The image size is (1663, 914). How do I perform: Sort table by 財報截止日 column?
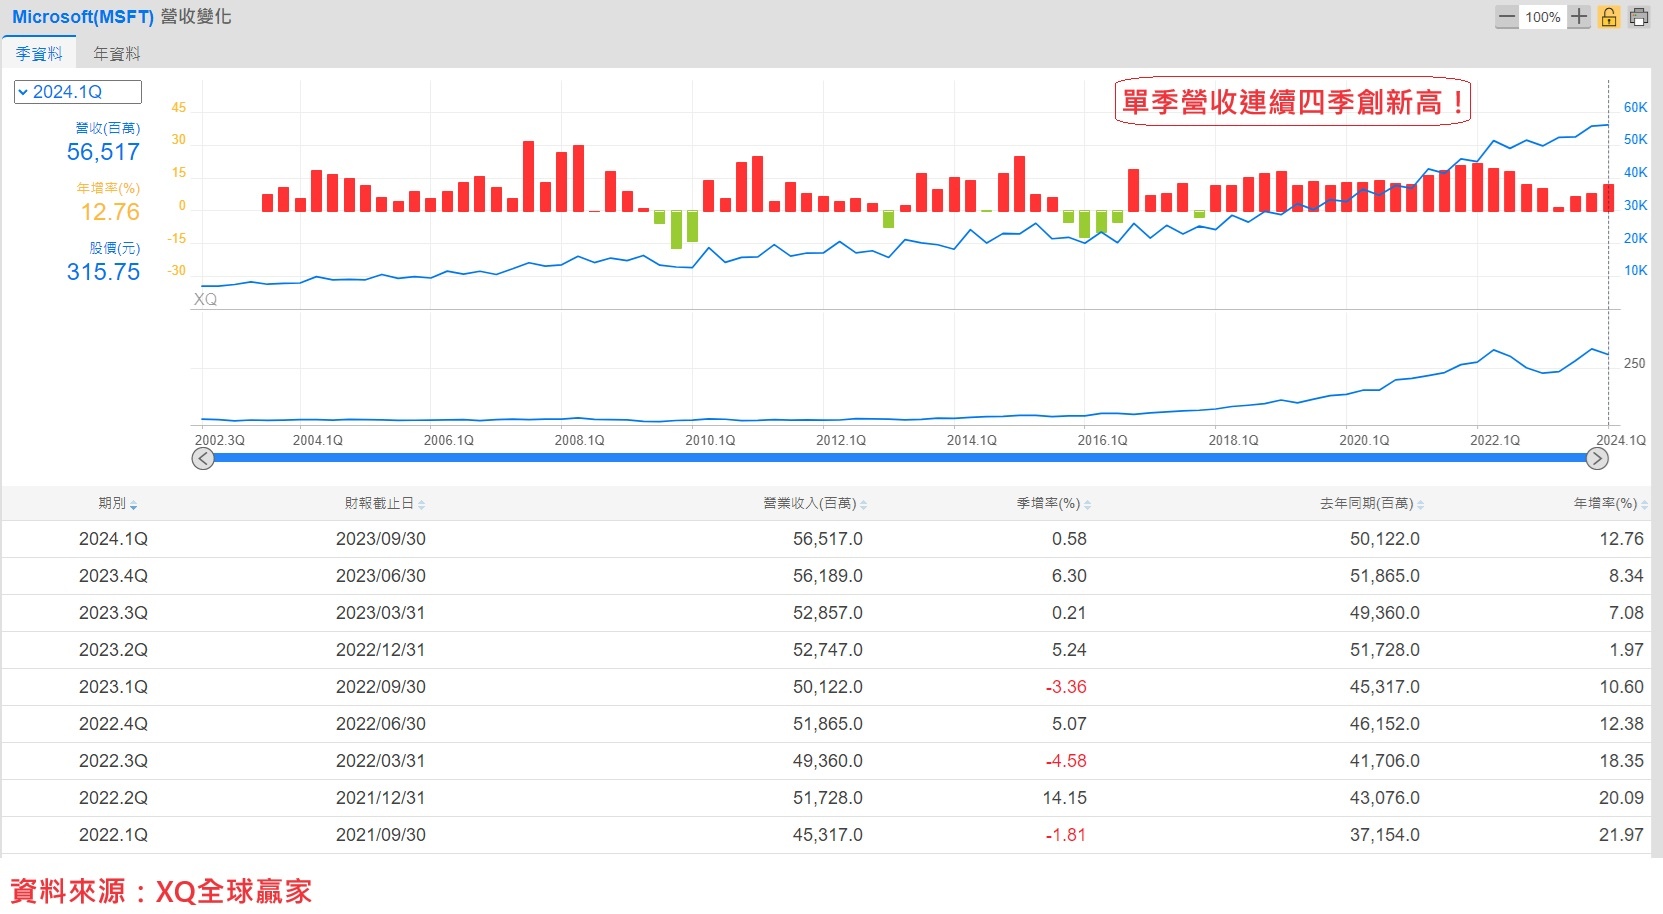(385, 503)
